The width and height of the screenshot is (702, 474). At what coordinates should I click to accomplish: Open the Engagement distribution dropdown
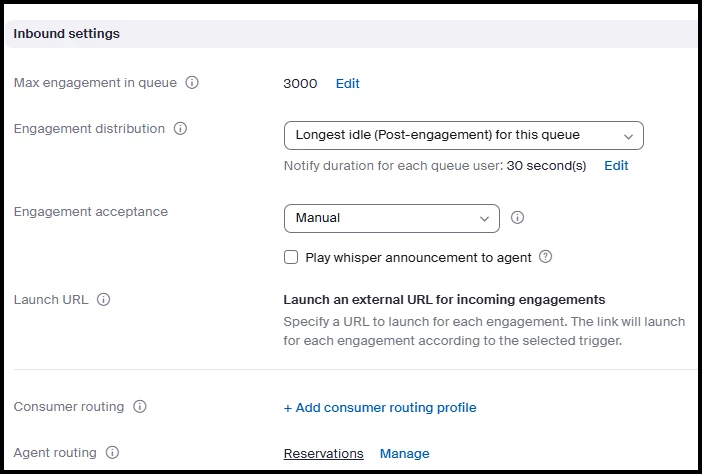tap(462, 135)
